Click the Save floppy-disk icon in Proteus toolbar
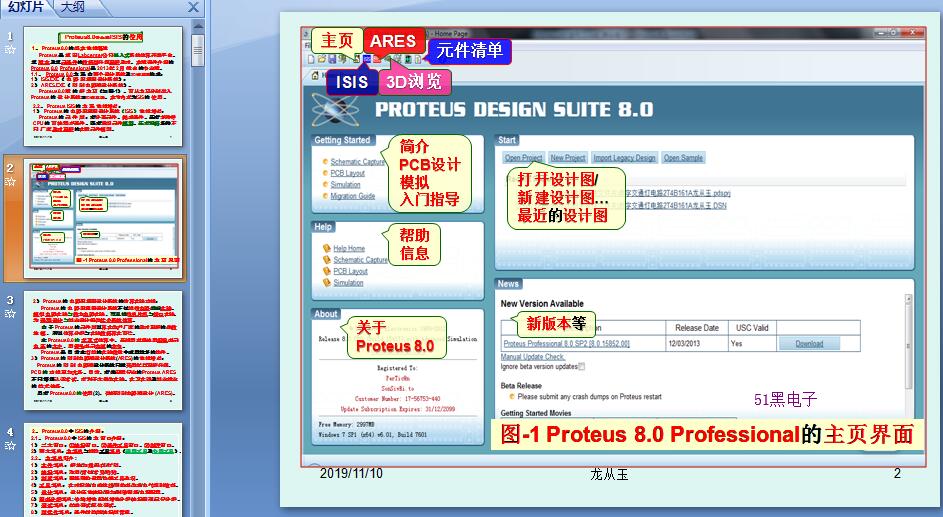The height and width of the screenshot is (517, 943). pyautogui.click(x=332, y=59)
